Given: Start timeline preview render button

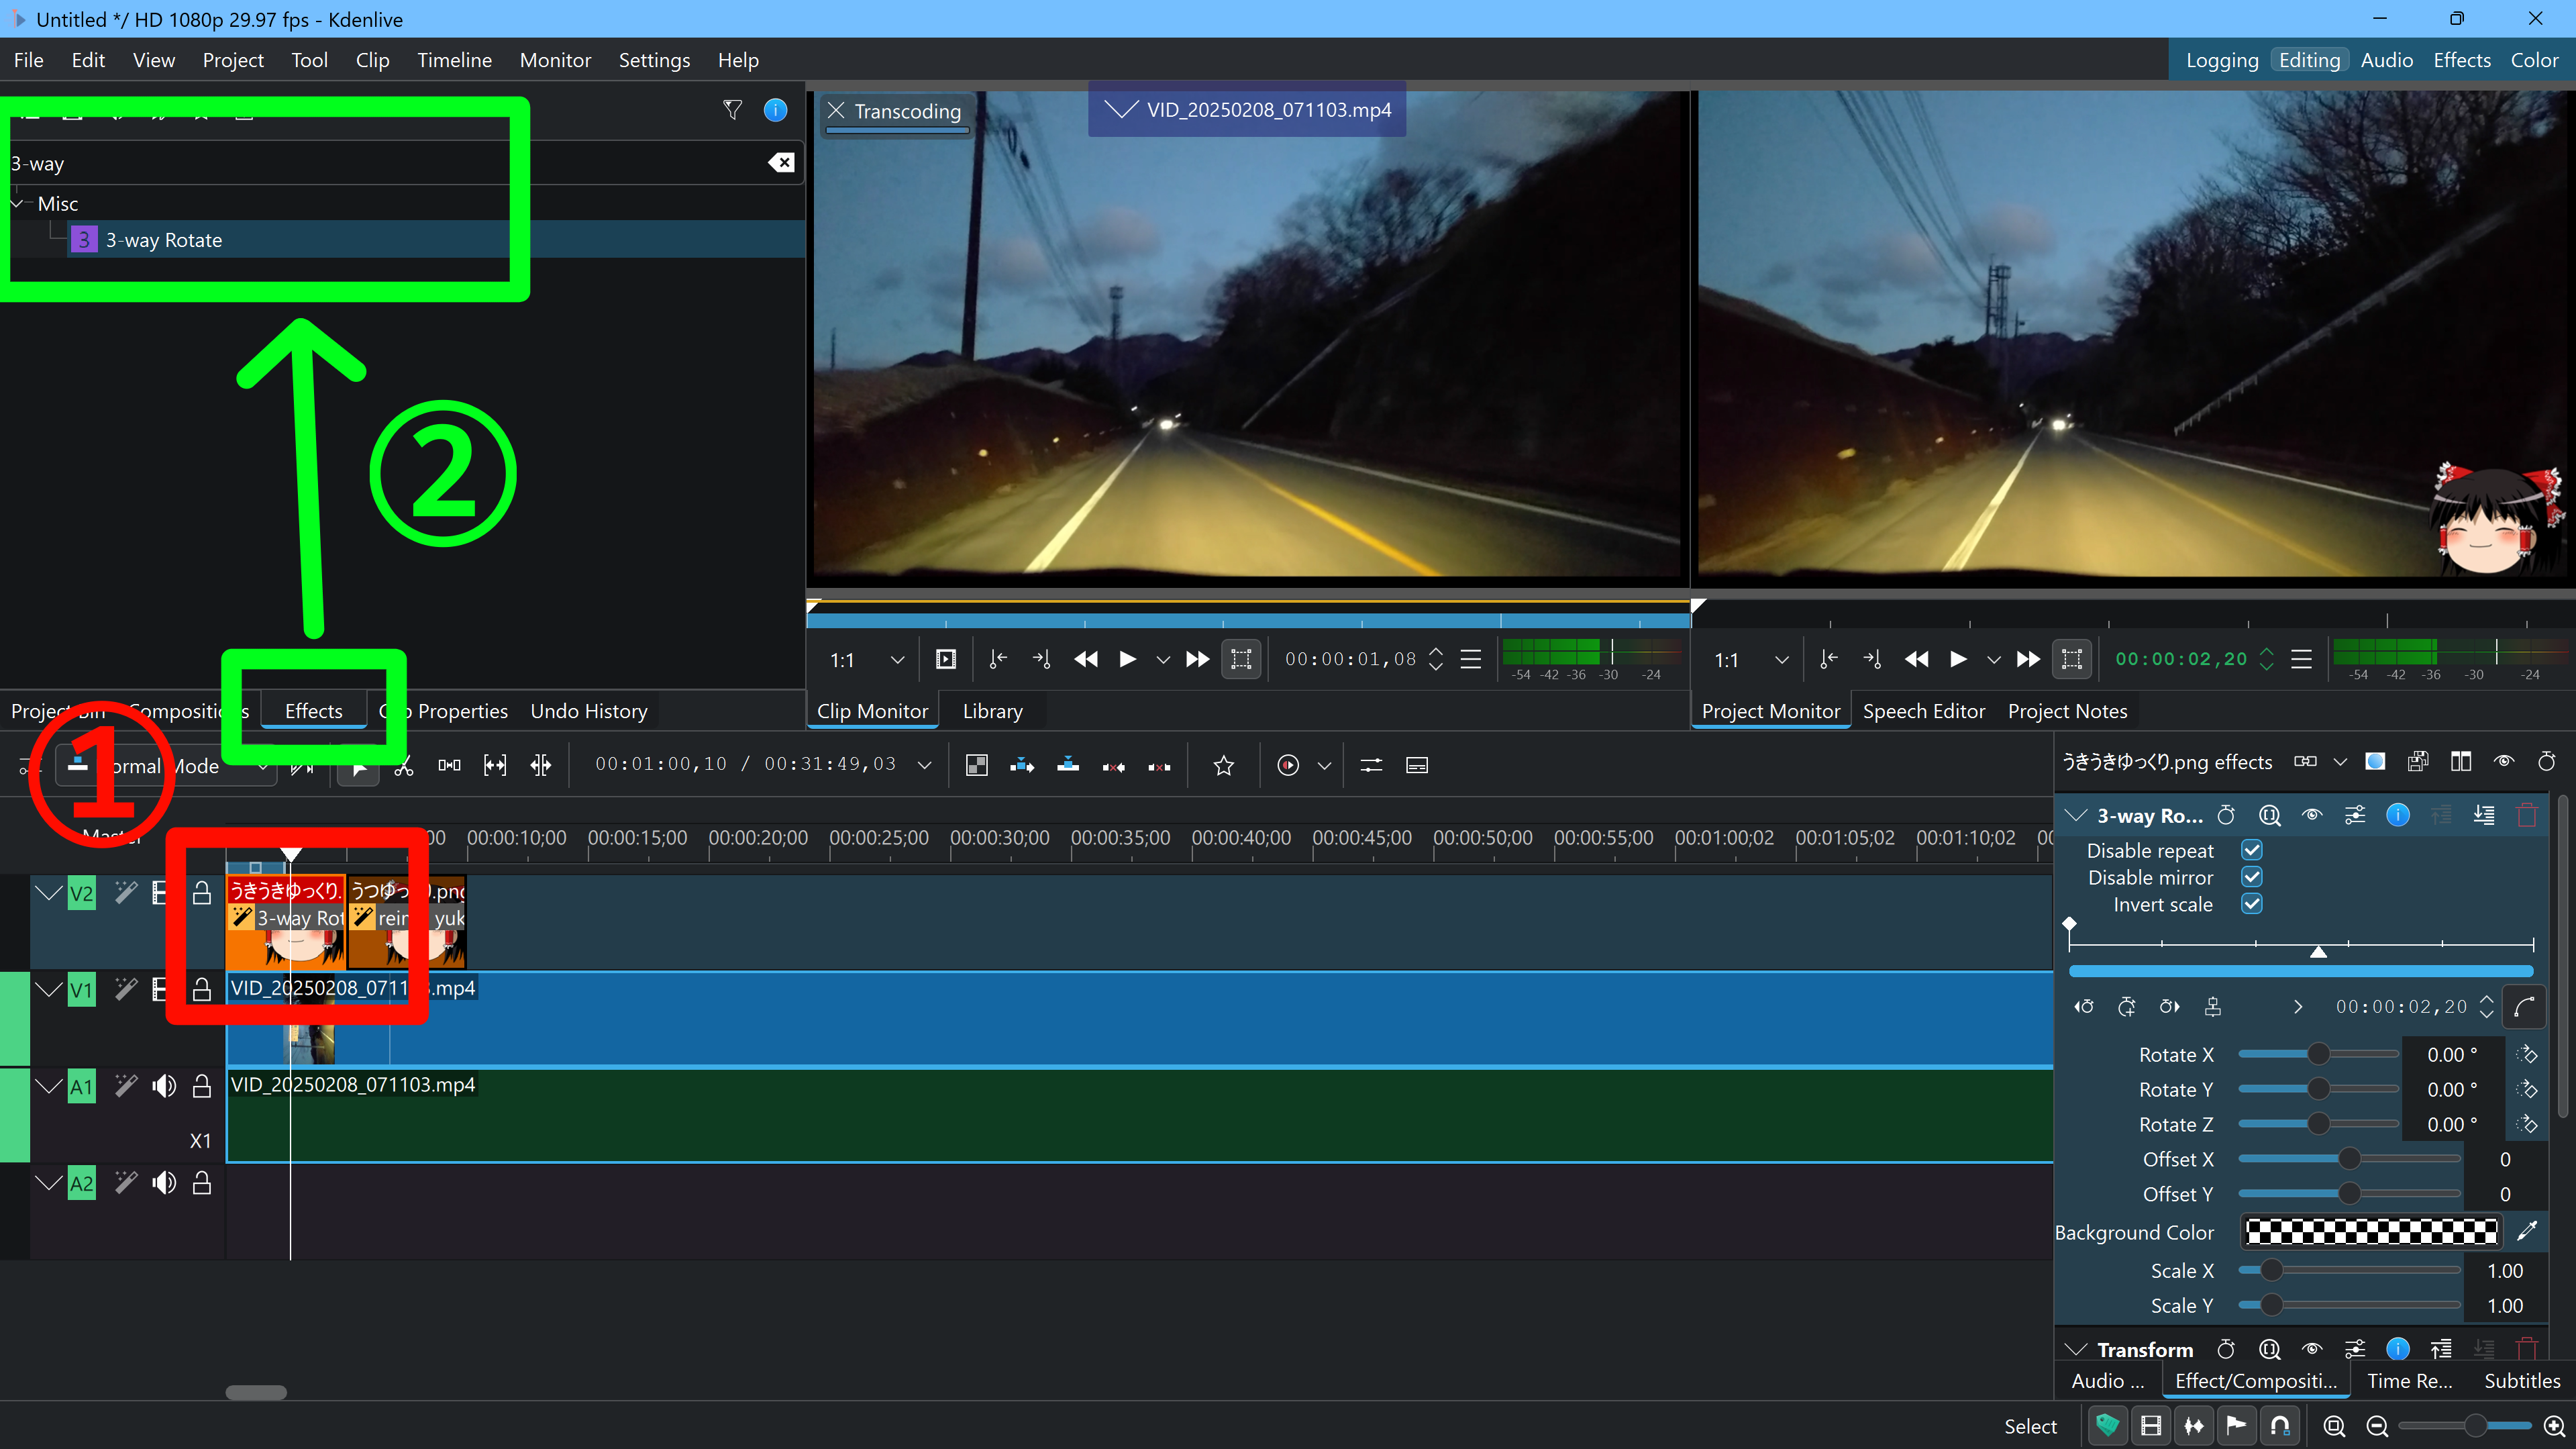Looking at the screenshot, I should pos(1289,766).
